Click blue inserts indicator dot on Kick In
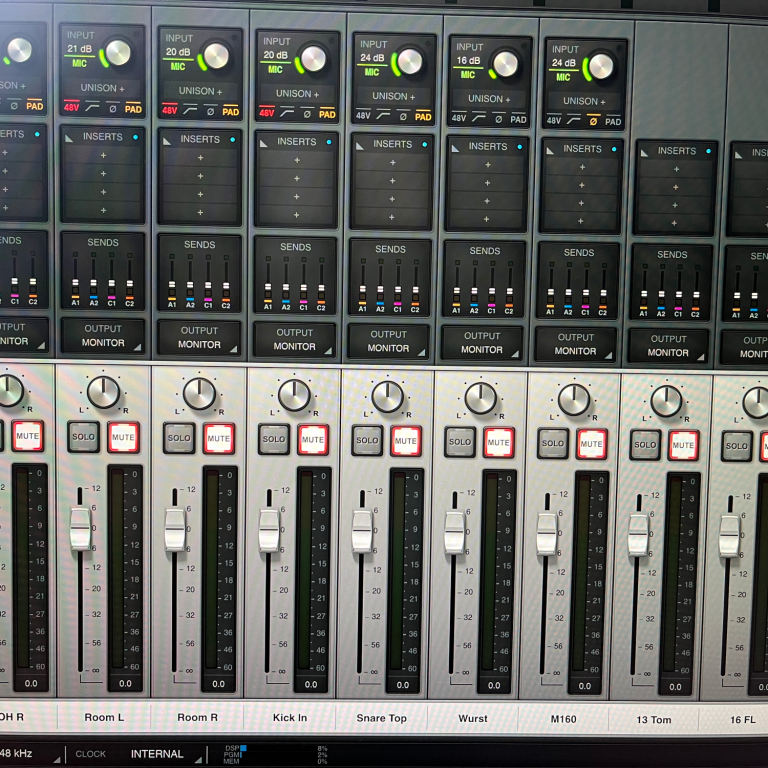This screenshot has height=768, width=768. point(329,142)
